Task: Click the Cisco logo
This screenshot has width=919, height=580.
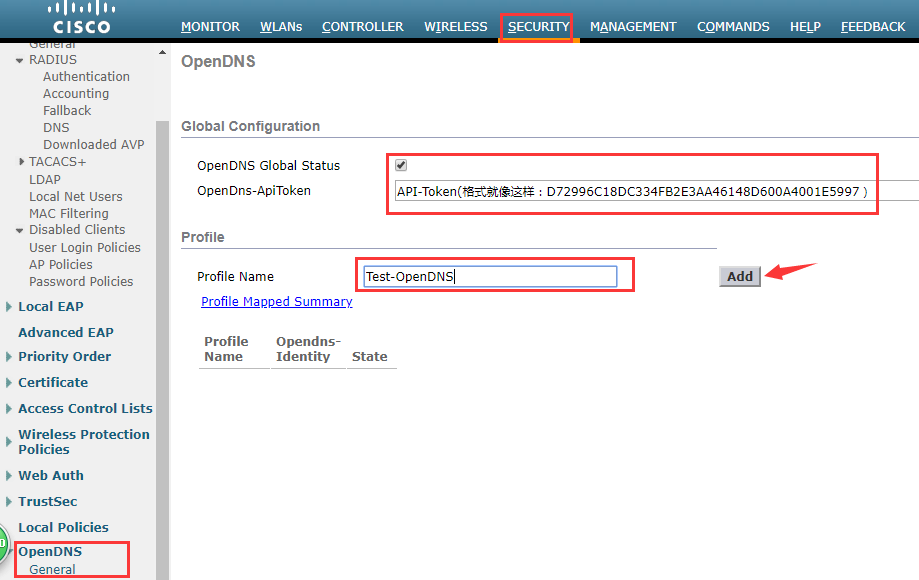Action: pos(81,18)
